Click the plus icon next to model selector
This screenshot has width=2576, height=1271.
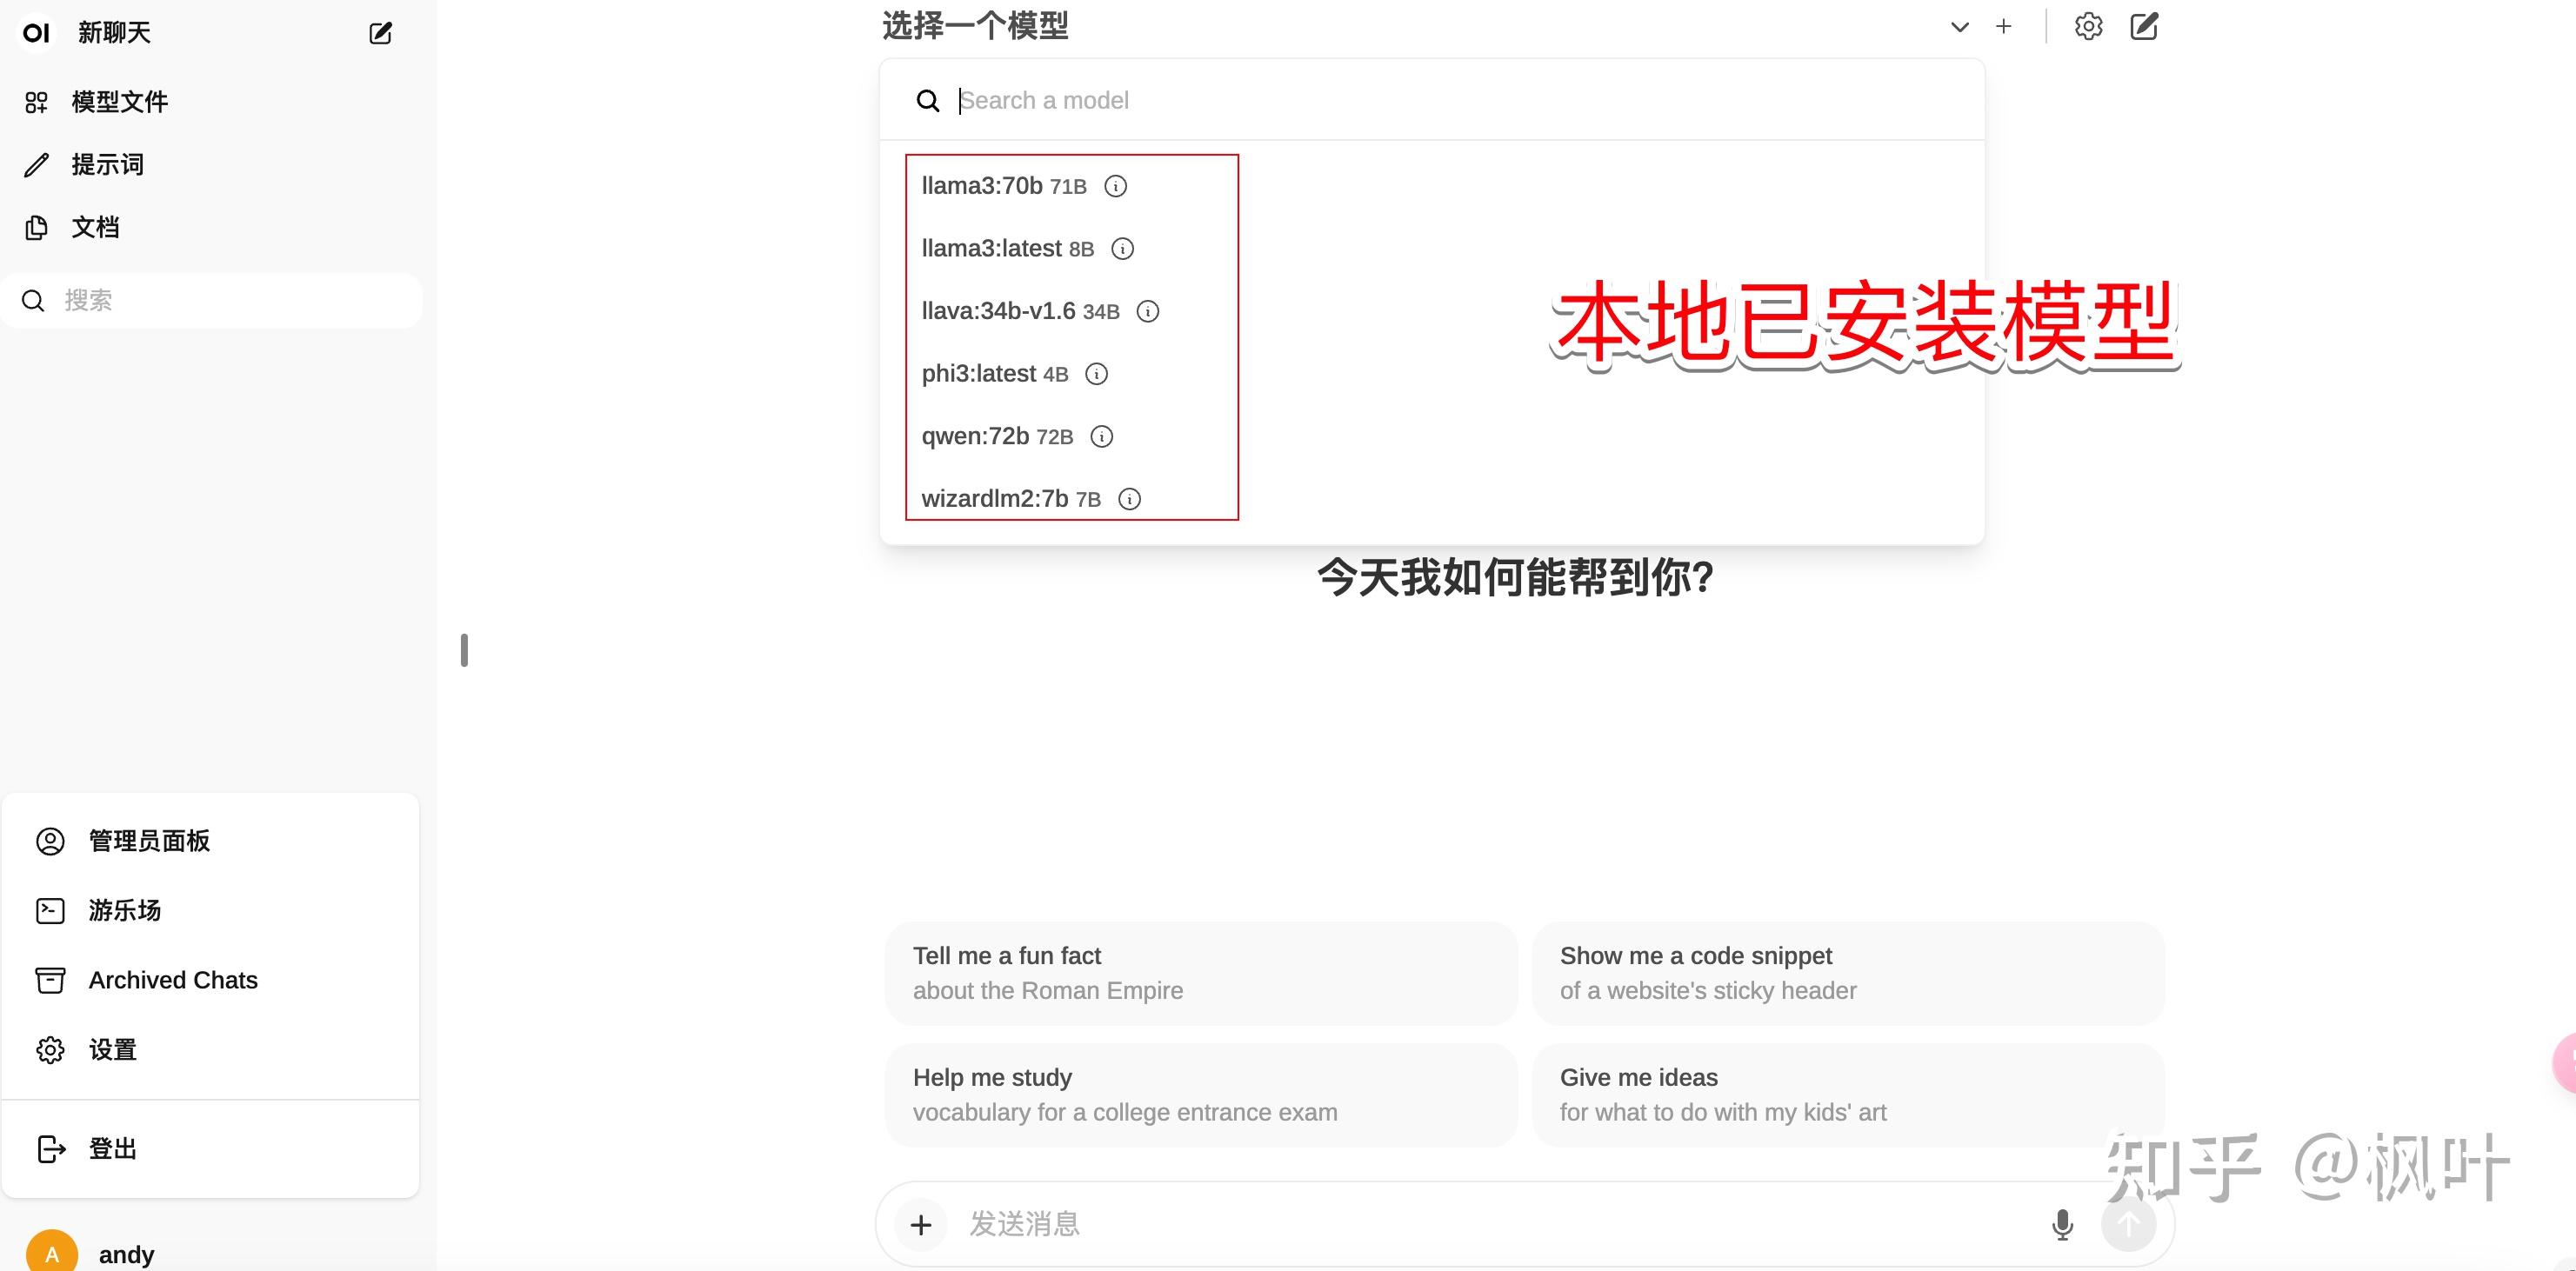[x=2004, y=27]
